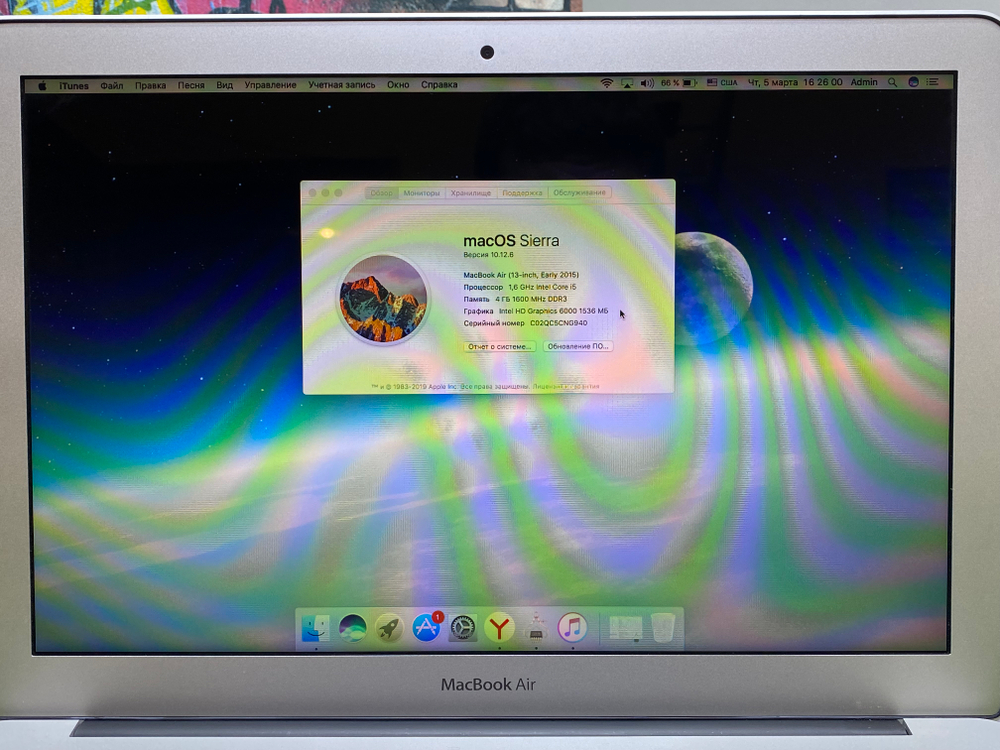Launch Yandex Browser from the Dock
1000x750 pixels.
498,628
